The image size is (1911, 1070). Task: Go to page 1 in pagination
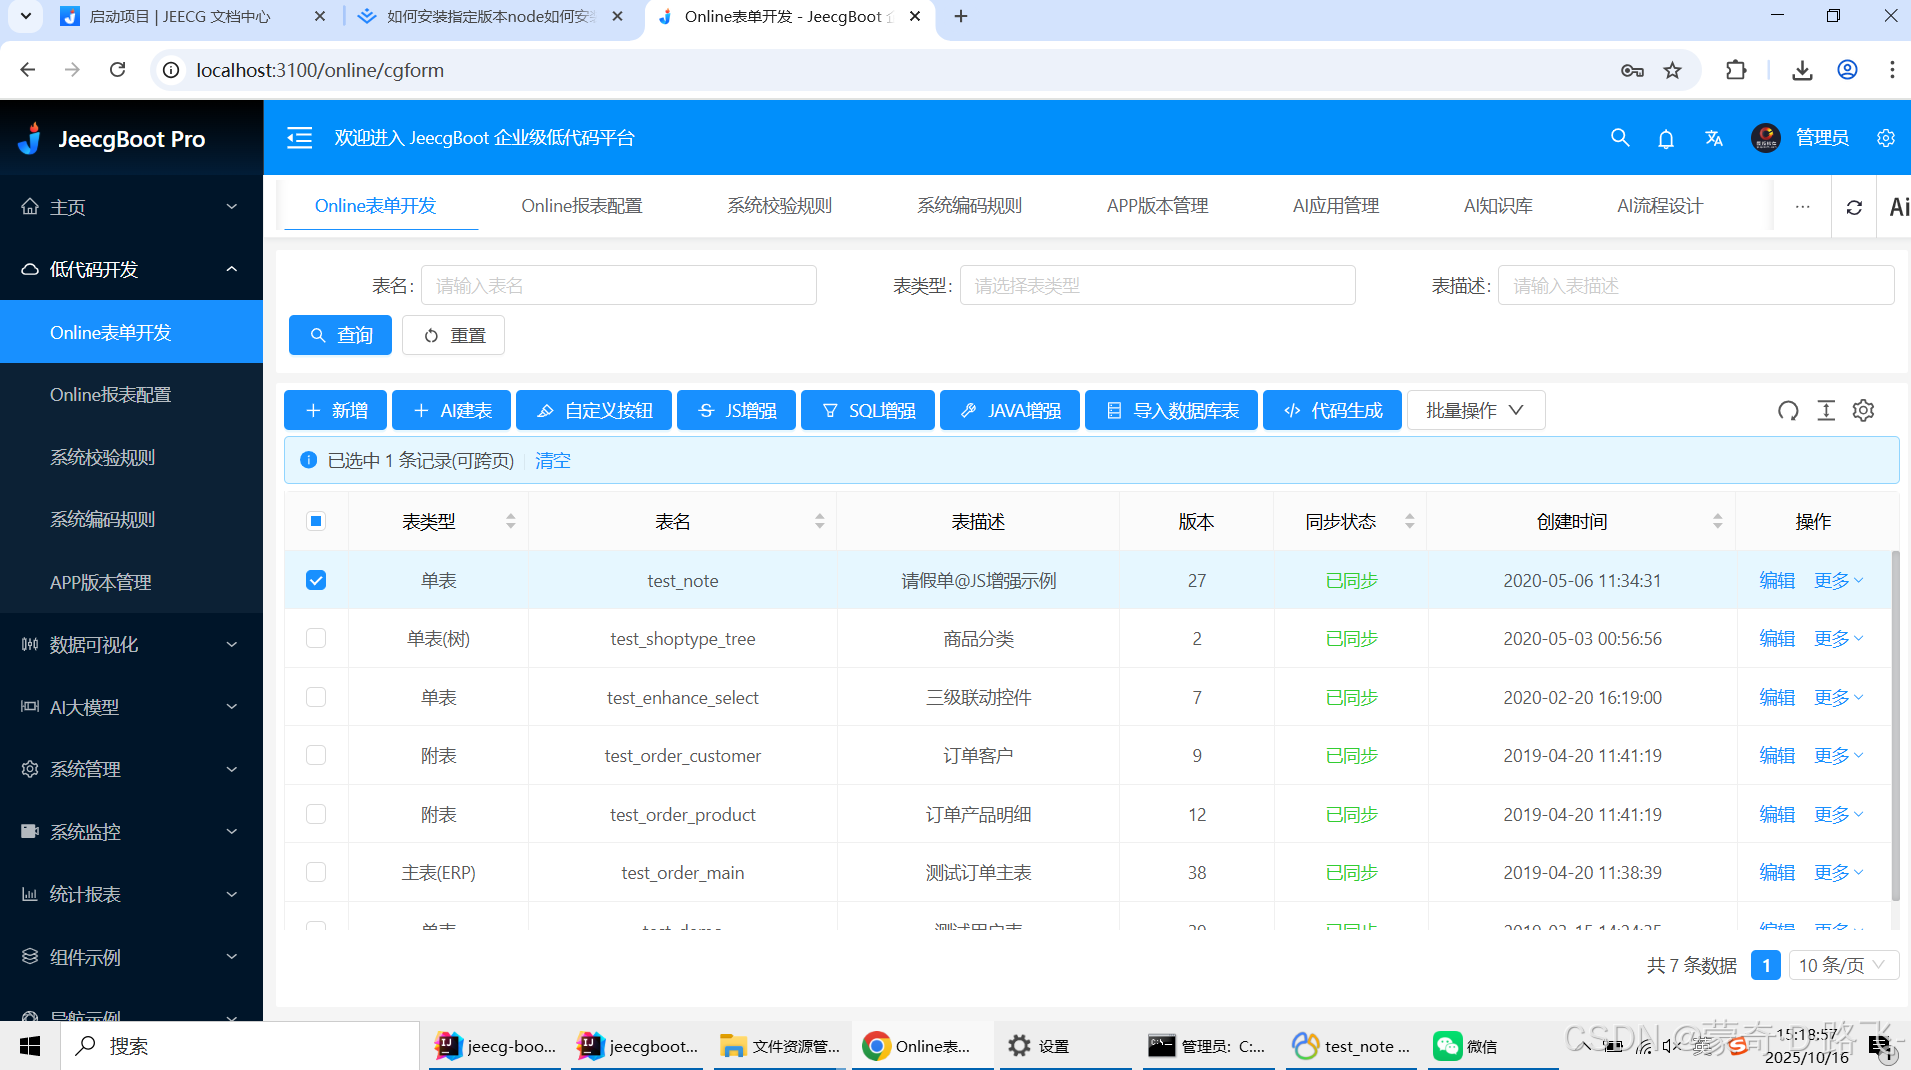coord(1766,965)
